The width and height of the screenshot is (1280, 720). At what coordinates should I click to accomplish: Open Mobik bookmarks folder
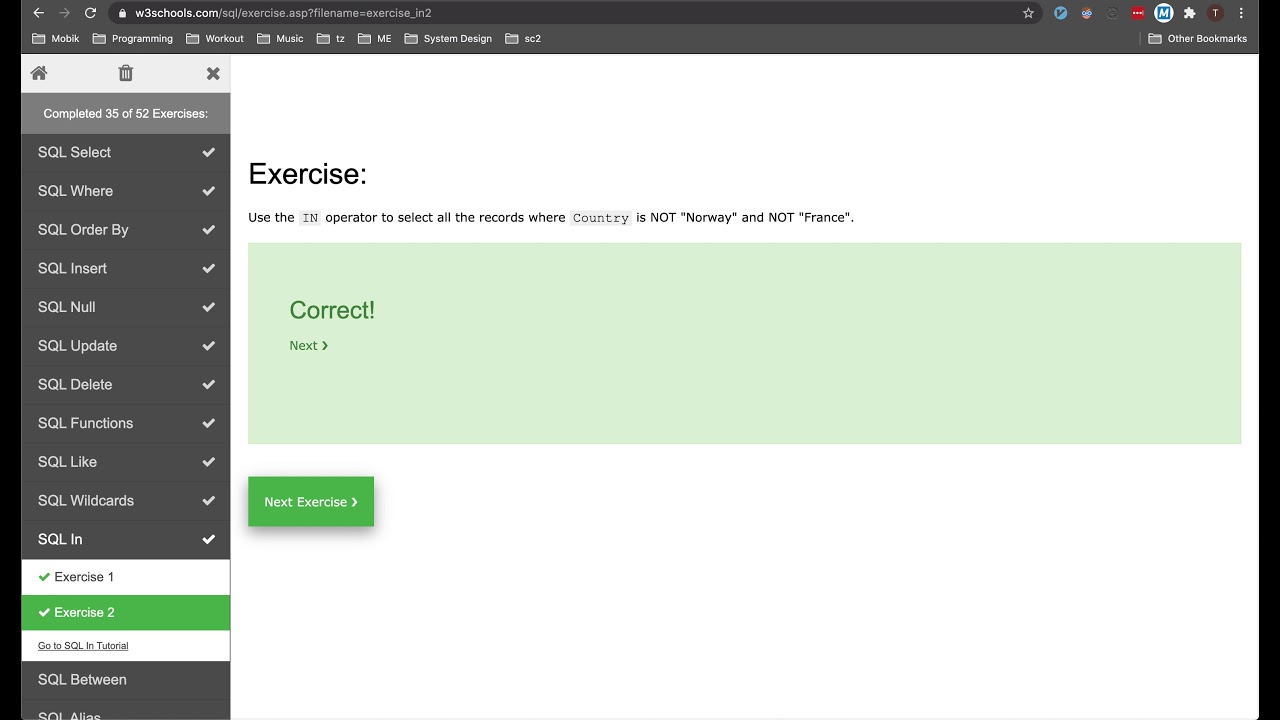point(56,38)
